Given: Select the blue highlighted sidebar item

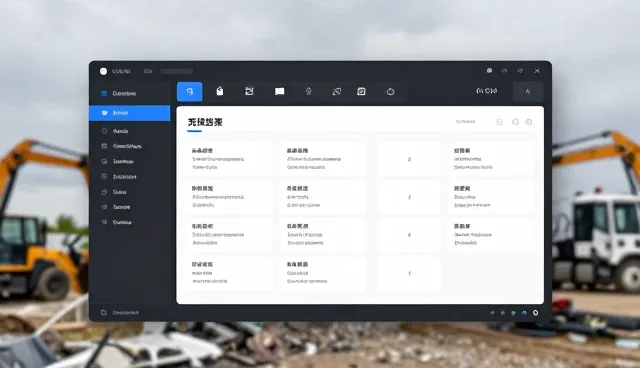Looking at the screenshot, I should 130,113.
